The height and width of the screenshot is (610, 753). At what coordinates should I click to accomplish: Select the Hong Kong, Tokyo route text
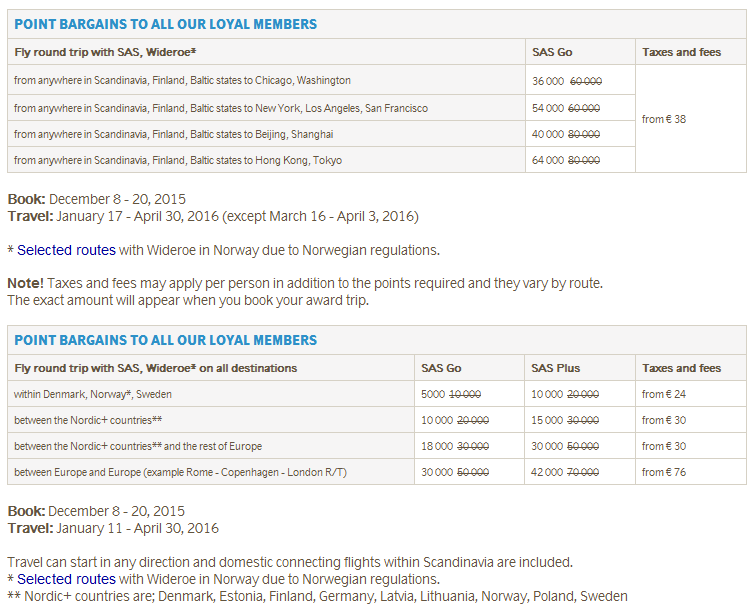point(178,160)
